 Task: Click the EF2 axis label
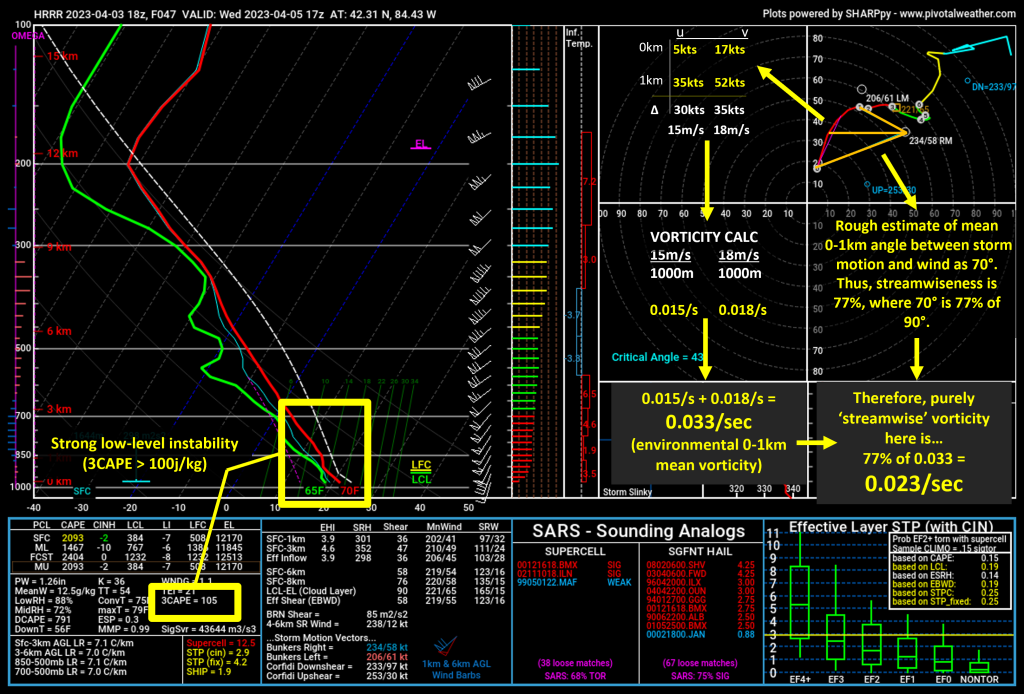click(x=871, y=680)
